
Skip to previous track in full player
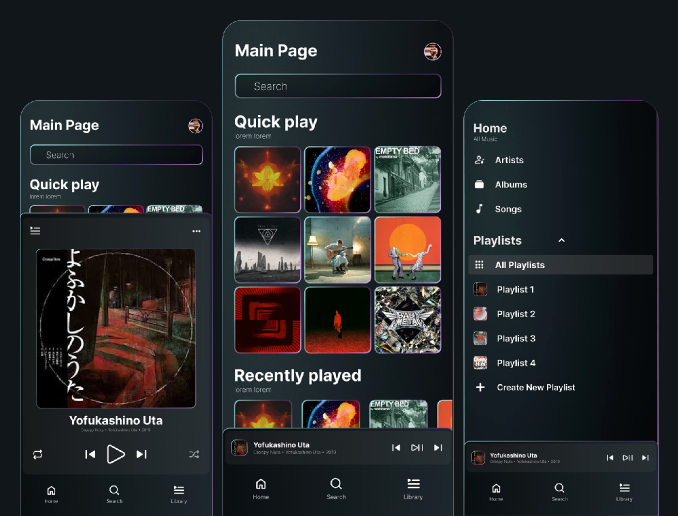pyautogui.click(x=90, y=454)
